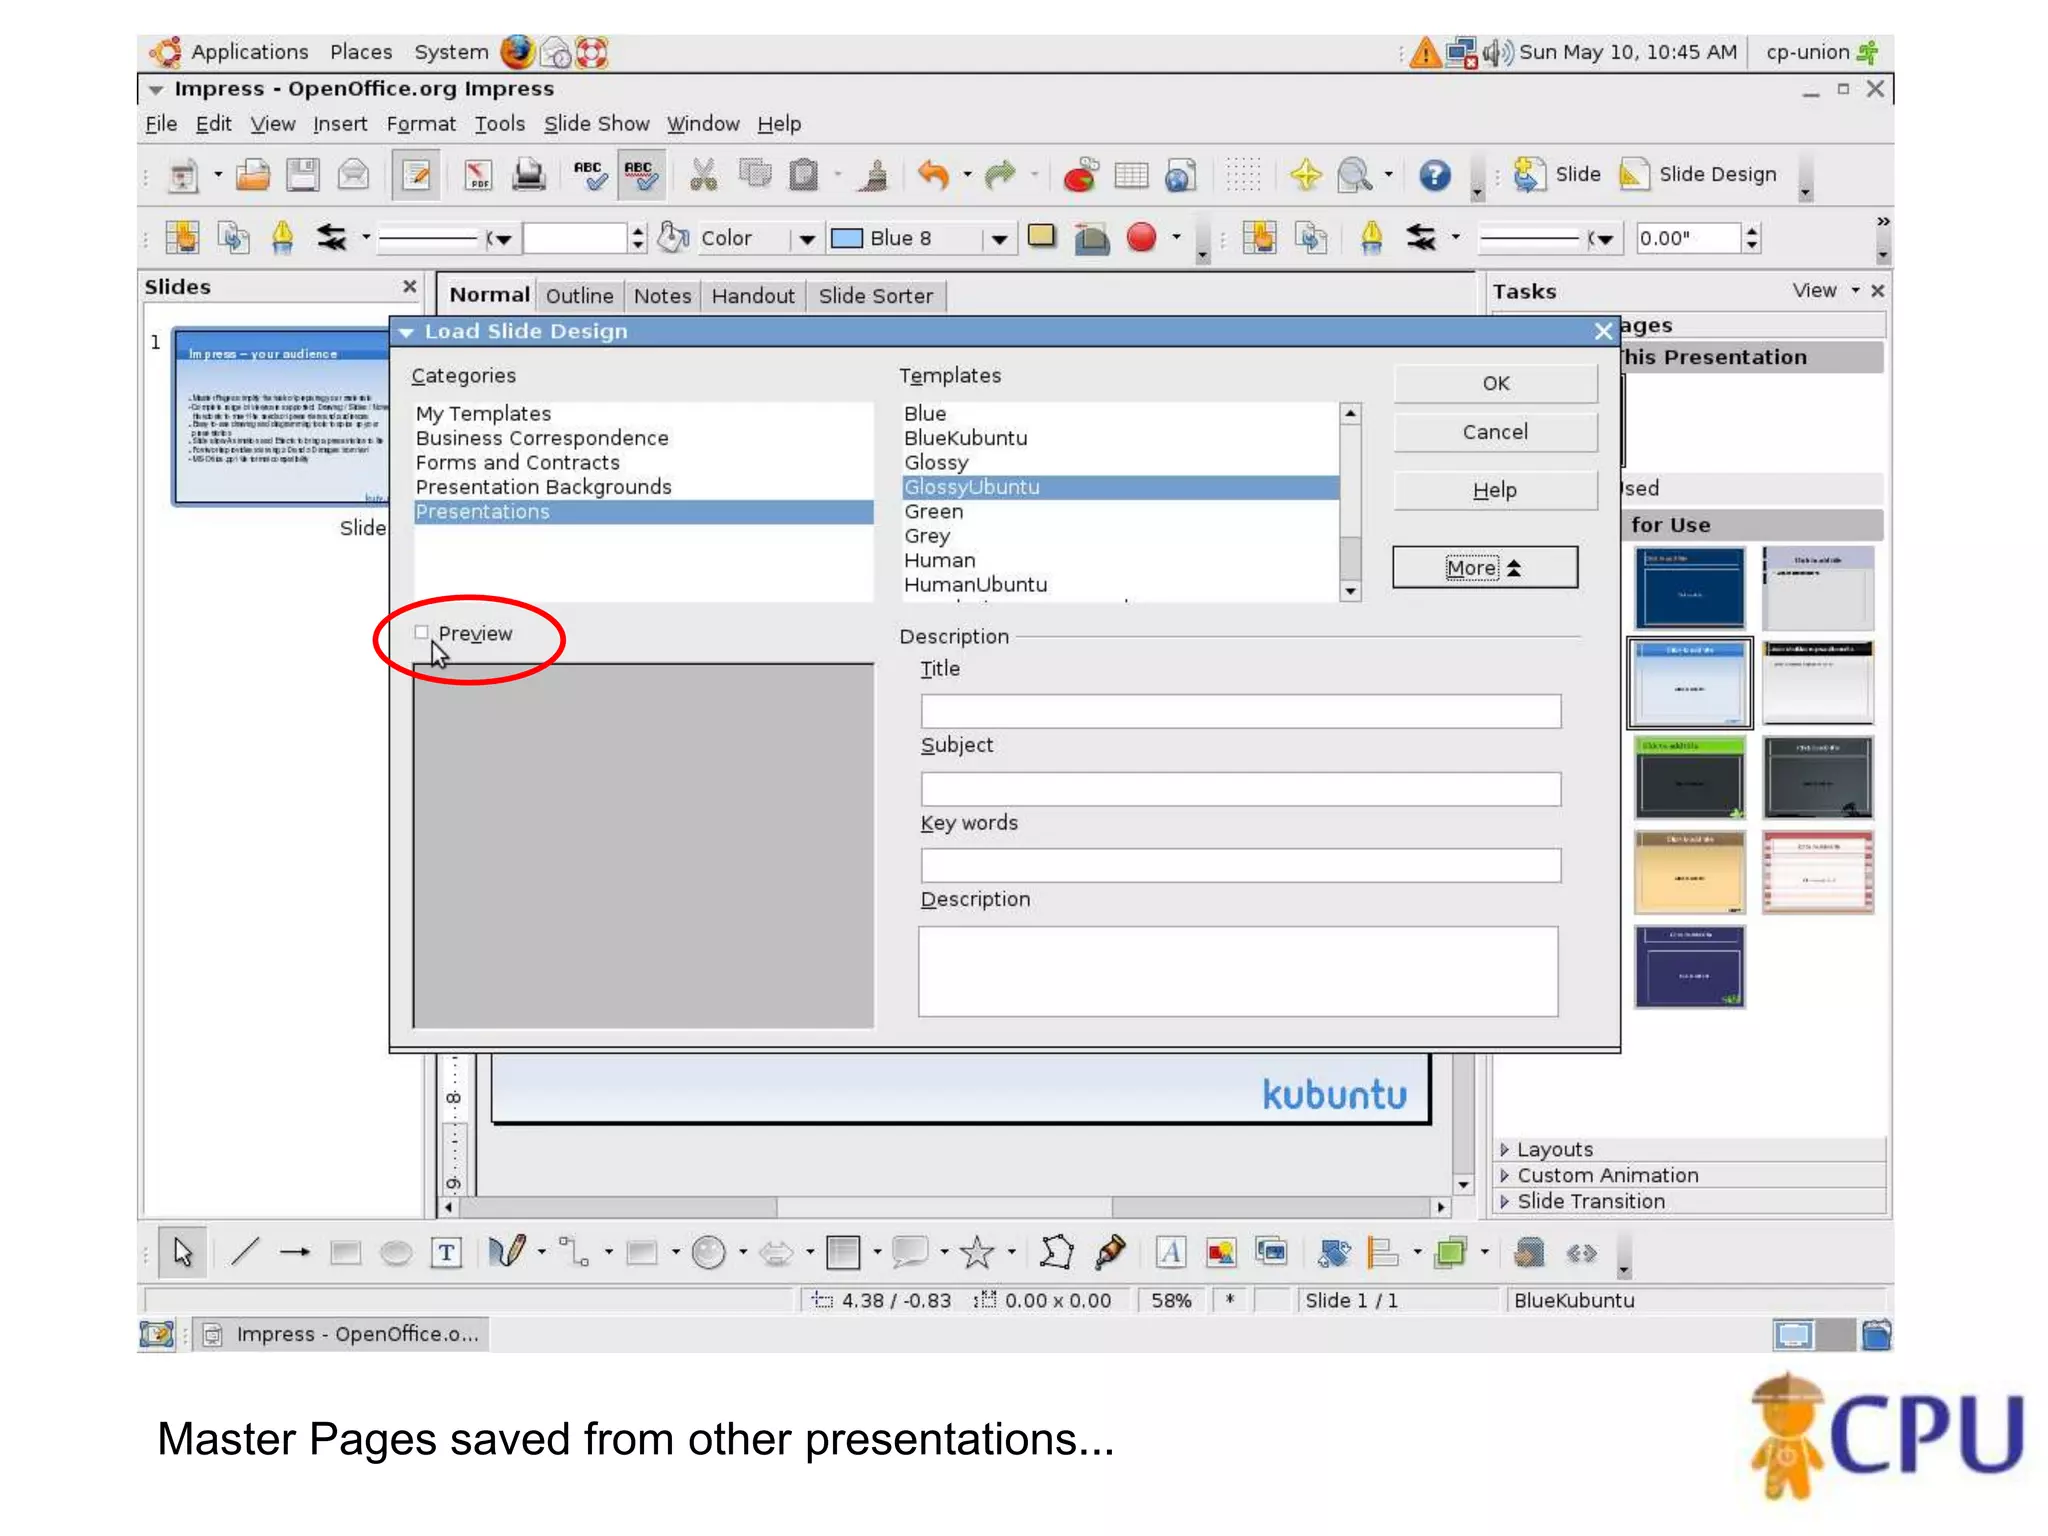Click the Undo arrow icon
The image size is (2048, 1536).
[933, 175]
